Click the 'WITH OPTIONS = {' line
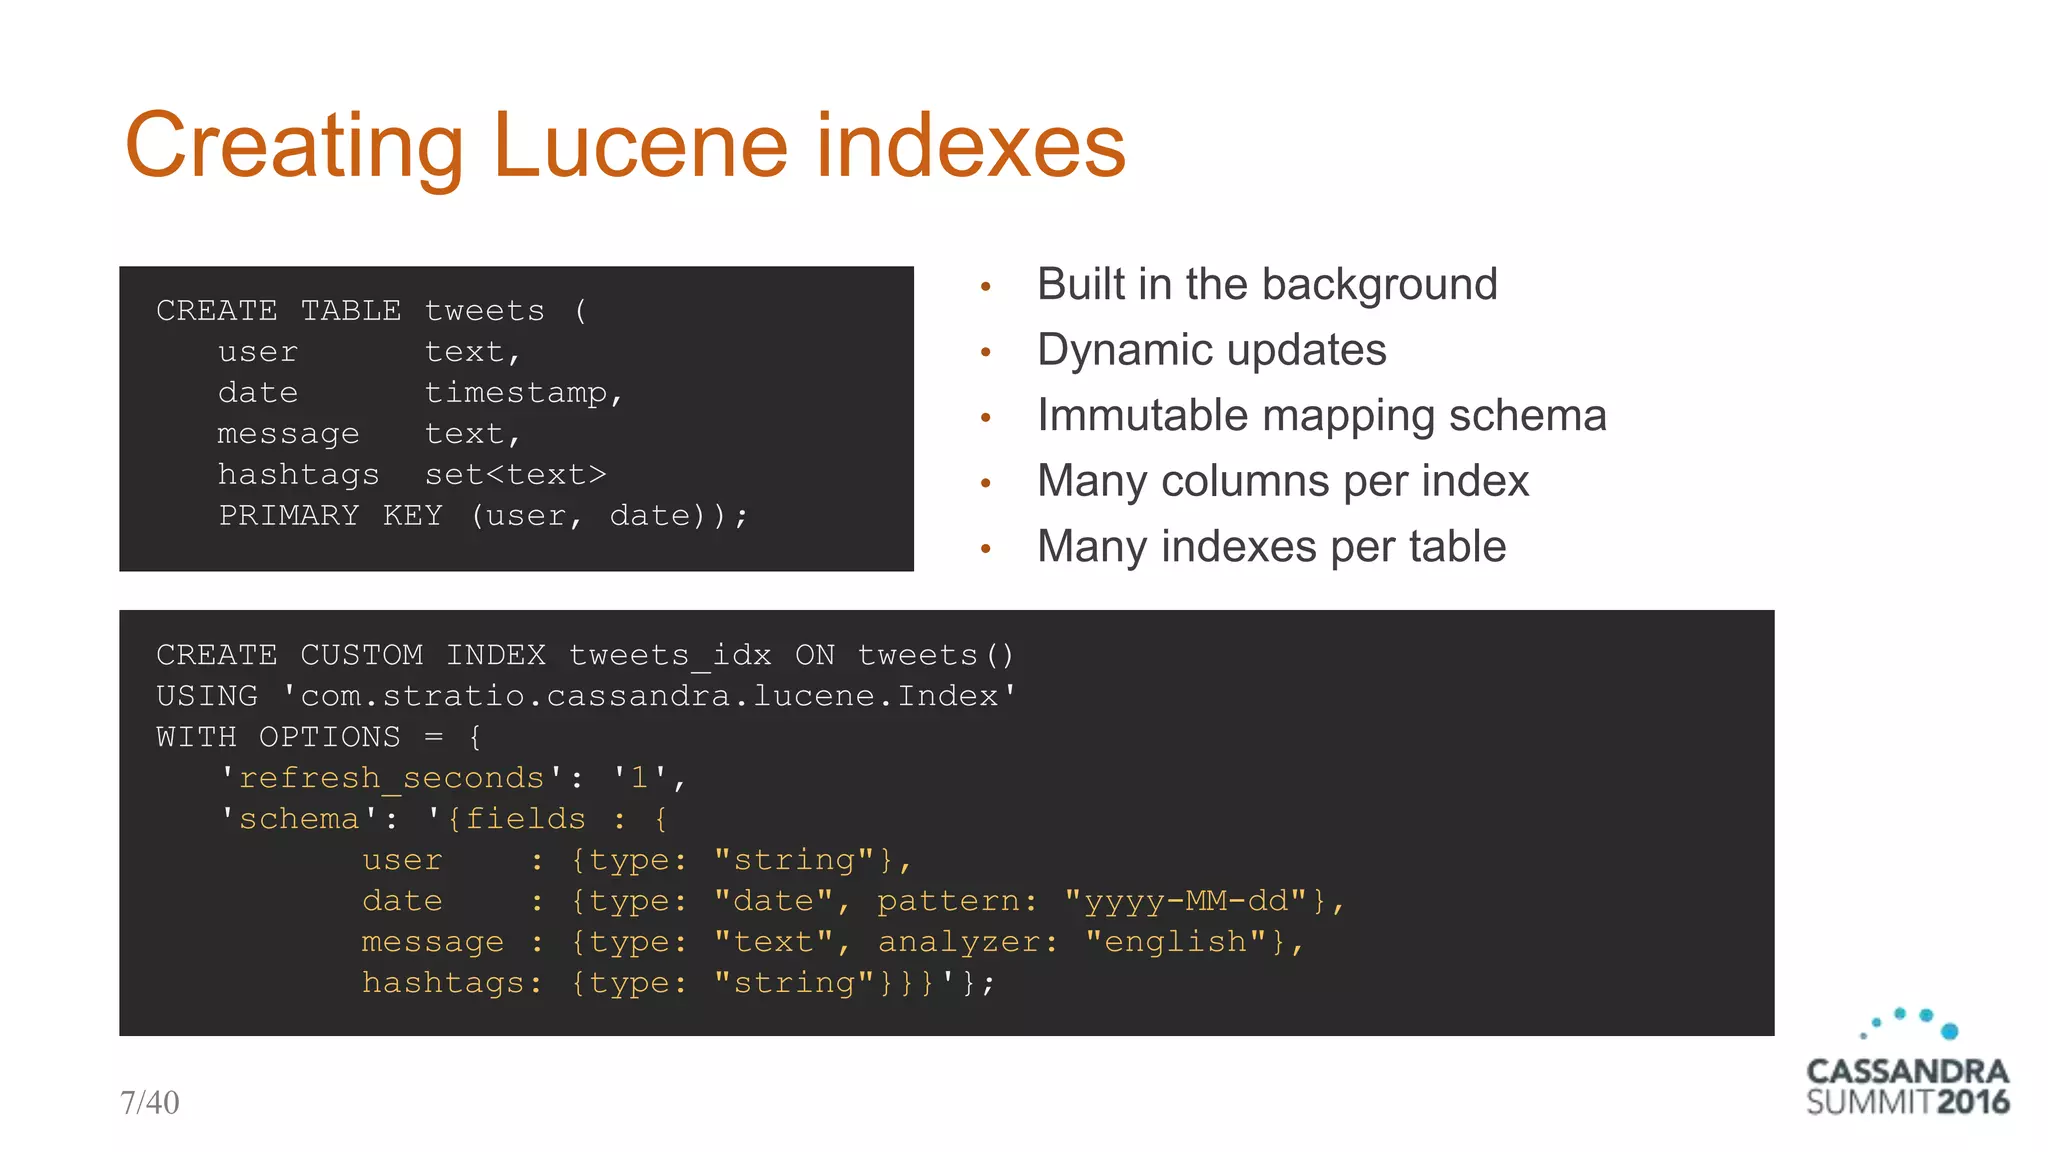 pyautogui.click(x=319, y=737)
